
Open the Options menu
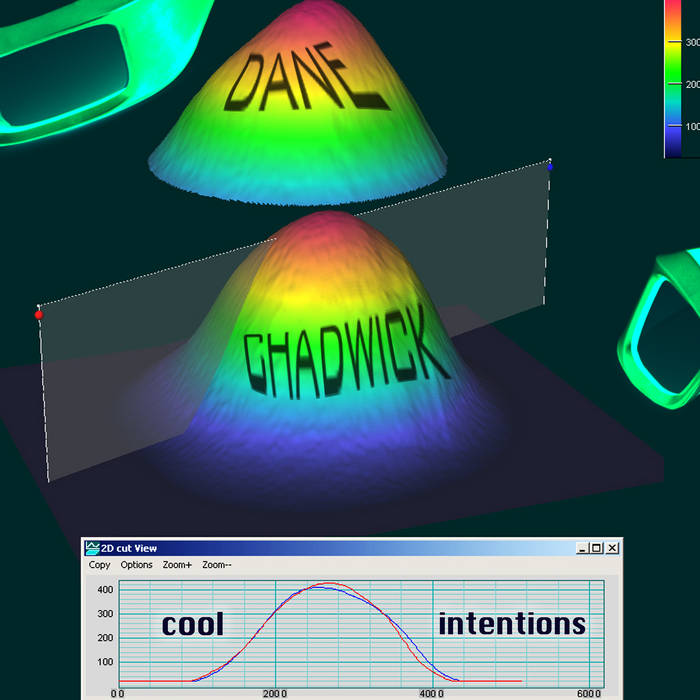coord(137,565)
